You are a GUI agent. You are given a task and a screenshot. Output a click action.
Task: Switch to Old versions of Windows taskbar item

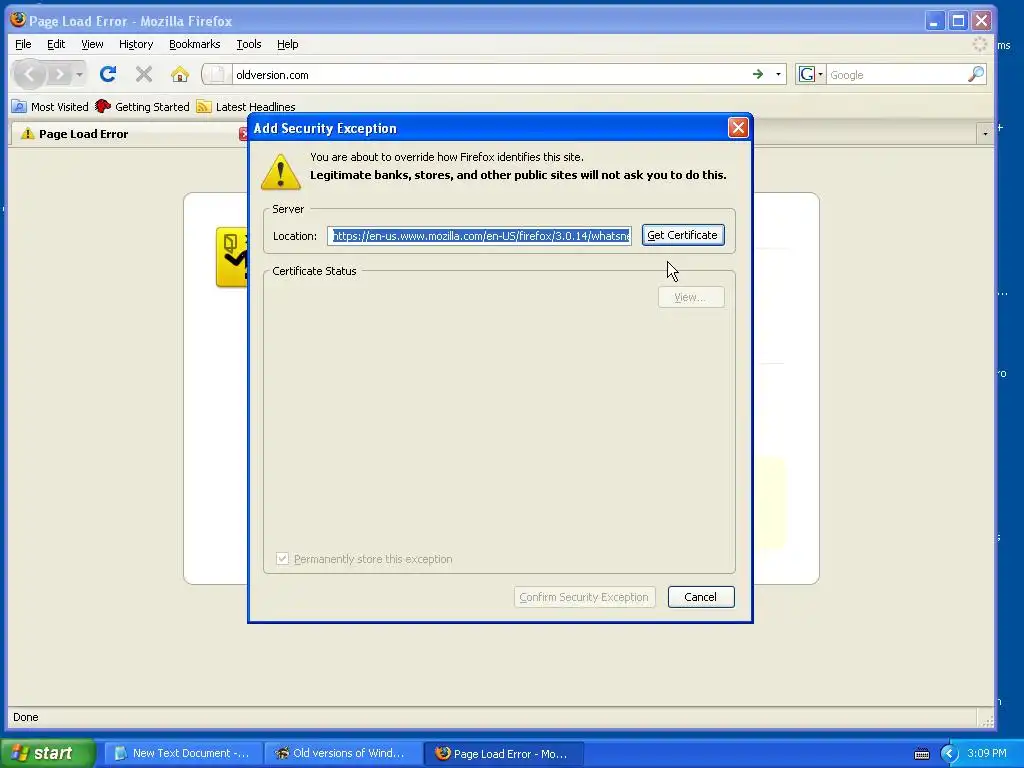pyautogui.click(x=344, y=753)
